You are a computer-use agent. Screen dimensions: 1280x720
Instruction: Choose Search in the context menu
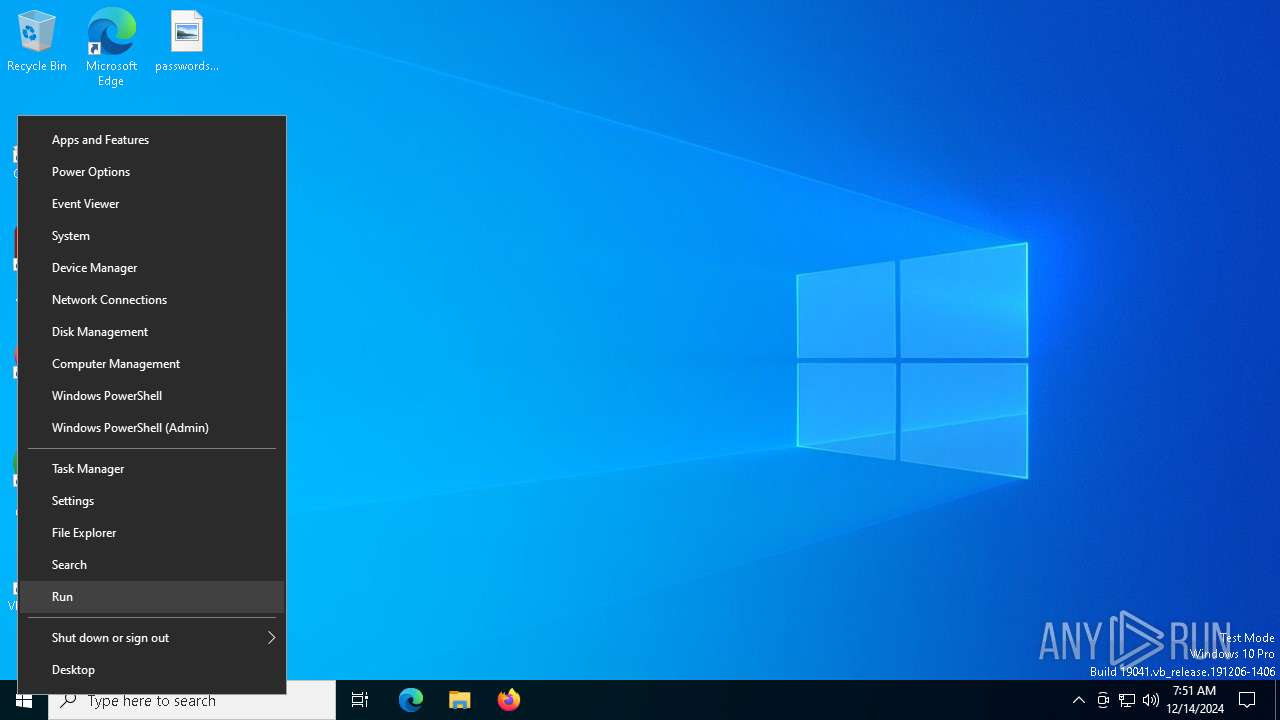point(152,565)
